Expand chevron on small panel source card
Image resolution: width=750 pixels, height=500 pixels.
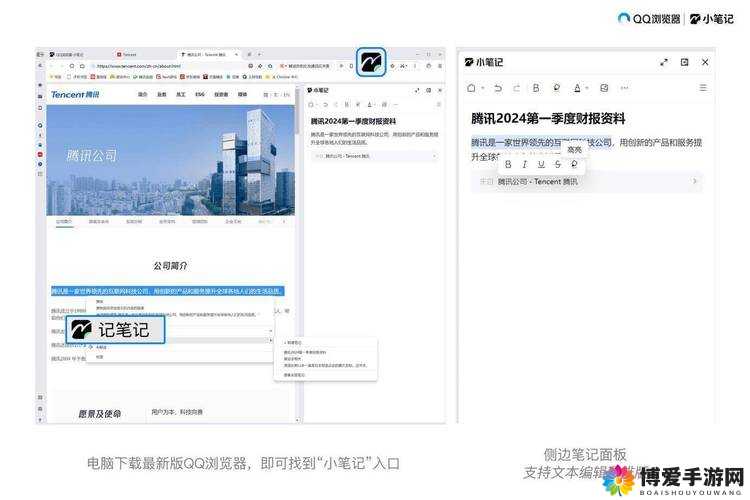434,156
